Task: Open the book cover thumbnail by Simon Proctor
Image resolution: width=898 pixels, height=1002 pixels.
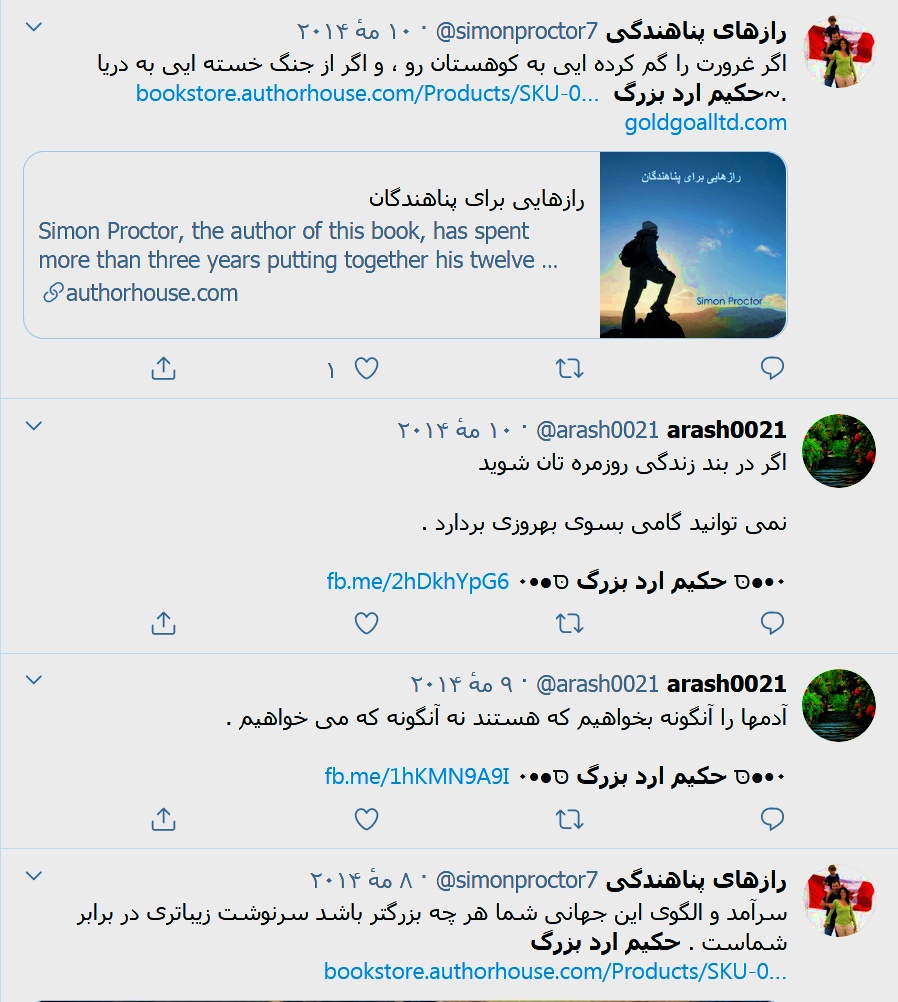Action: [x=693, y=245]
